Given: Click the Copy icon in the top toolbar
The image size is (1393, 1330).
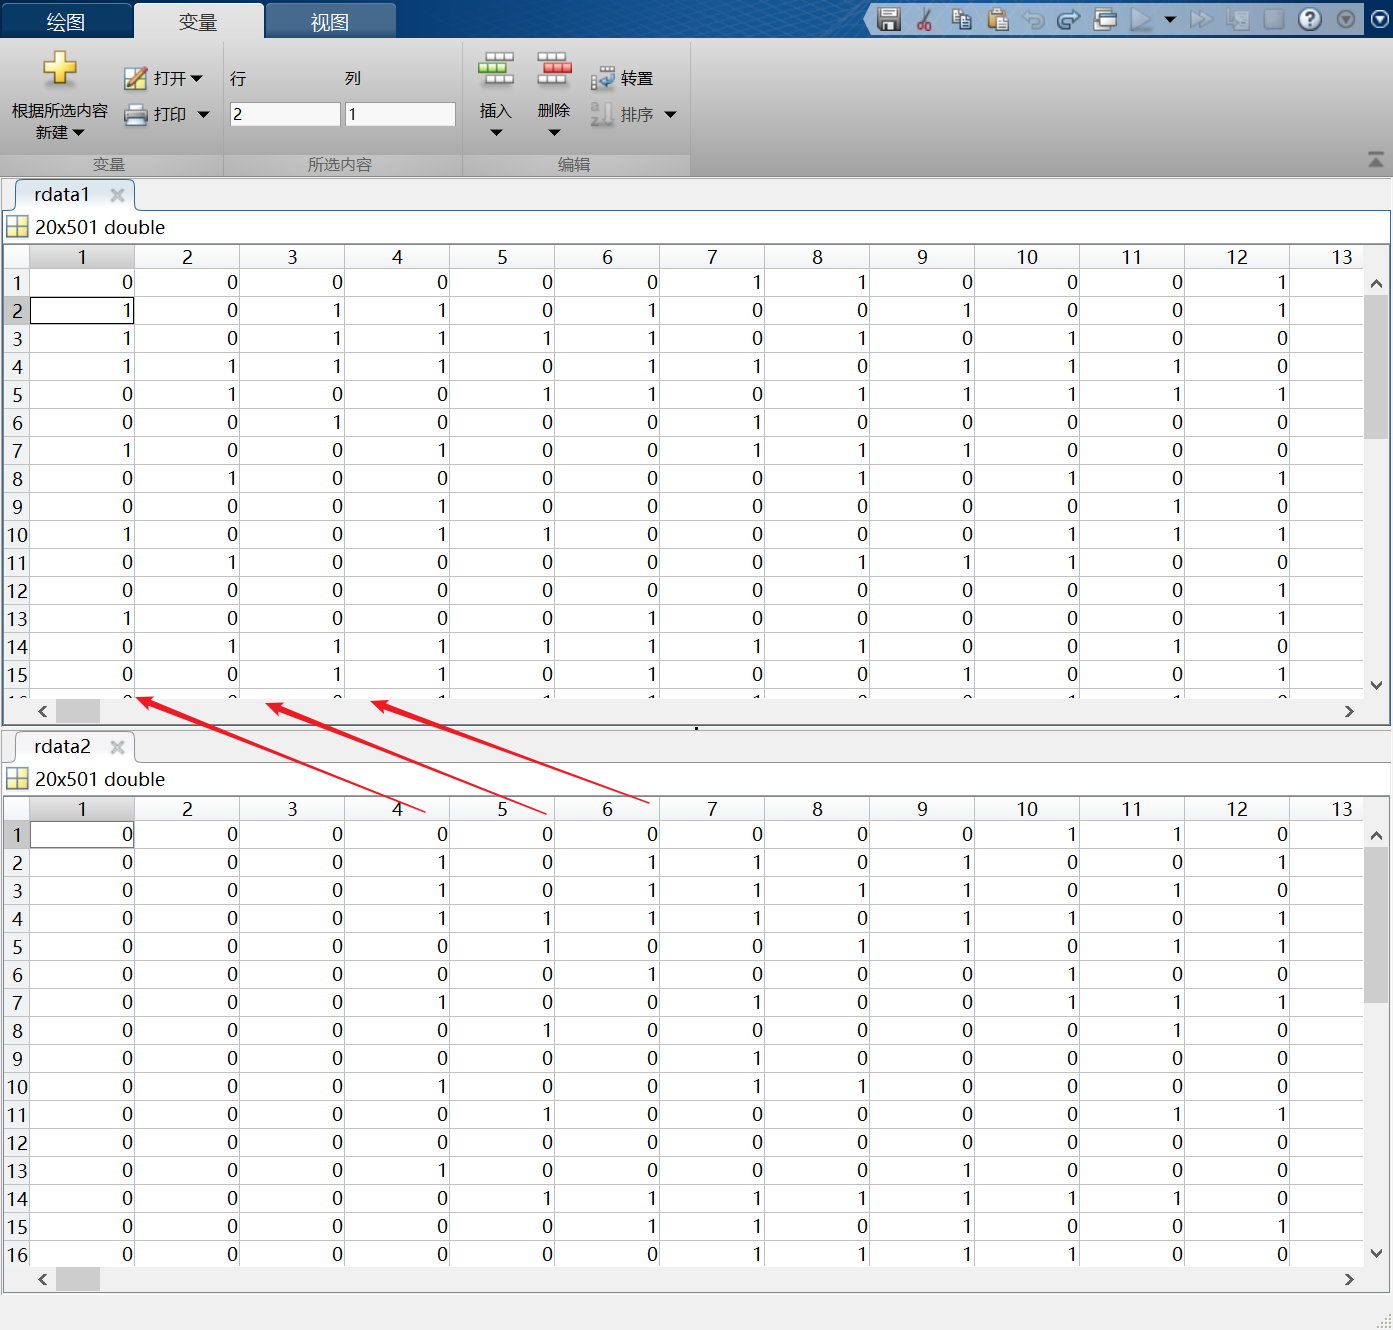Looking at the screenshot, I should 961,19.
